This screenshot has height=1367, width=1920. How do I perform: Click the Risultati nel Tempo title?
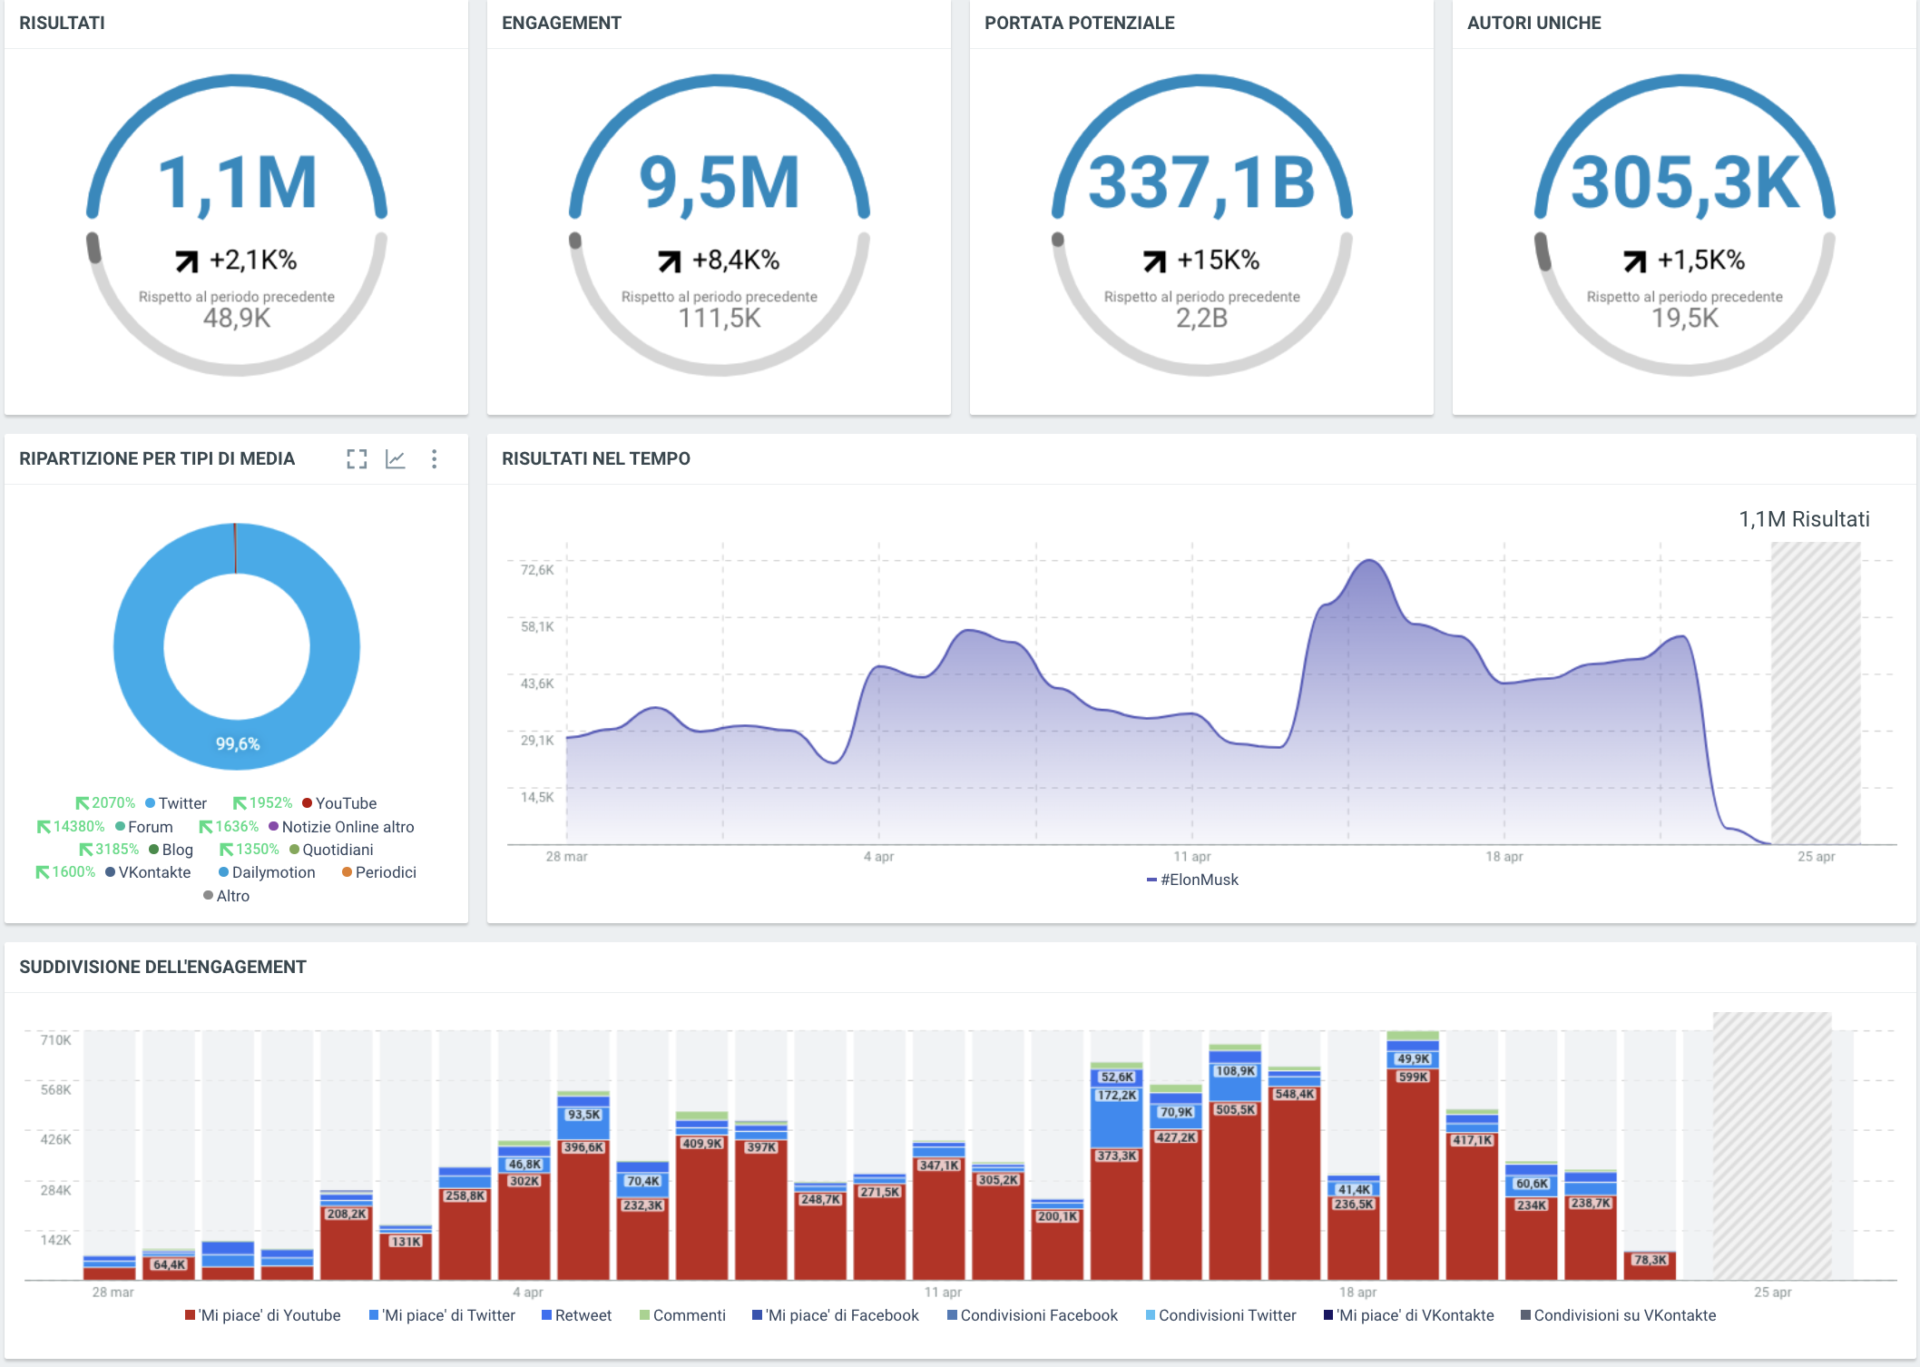tap(596, 459)
